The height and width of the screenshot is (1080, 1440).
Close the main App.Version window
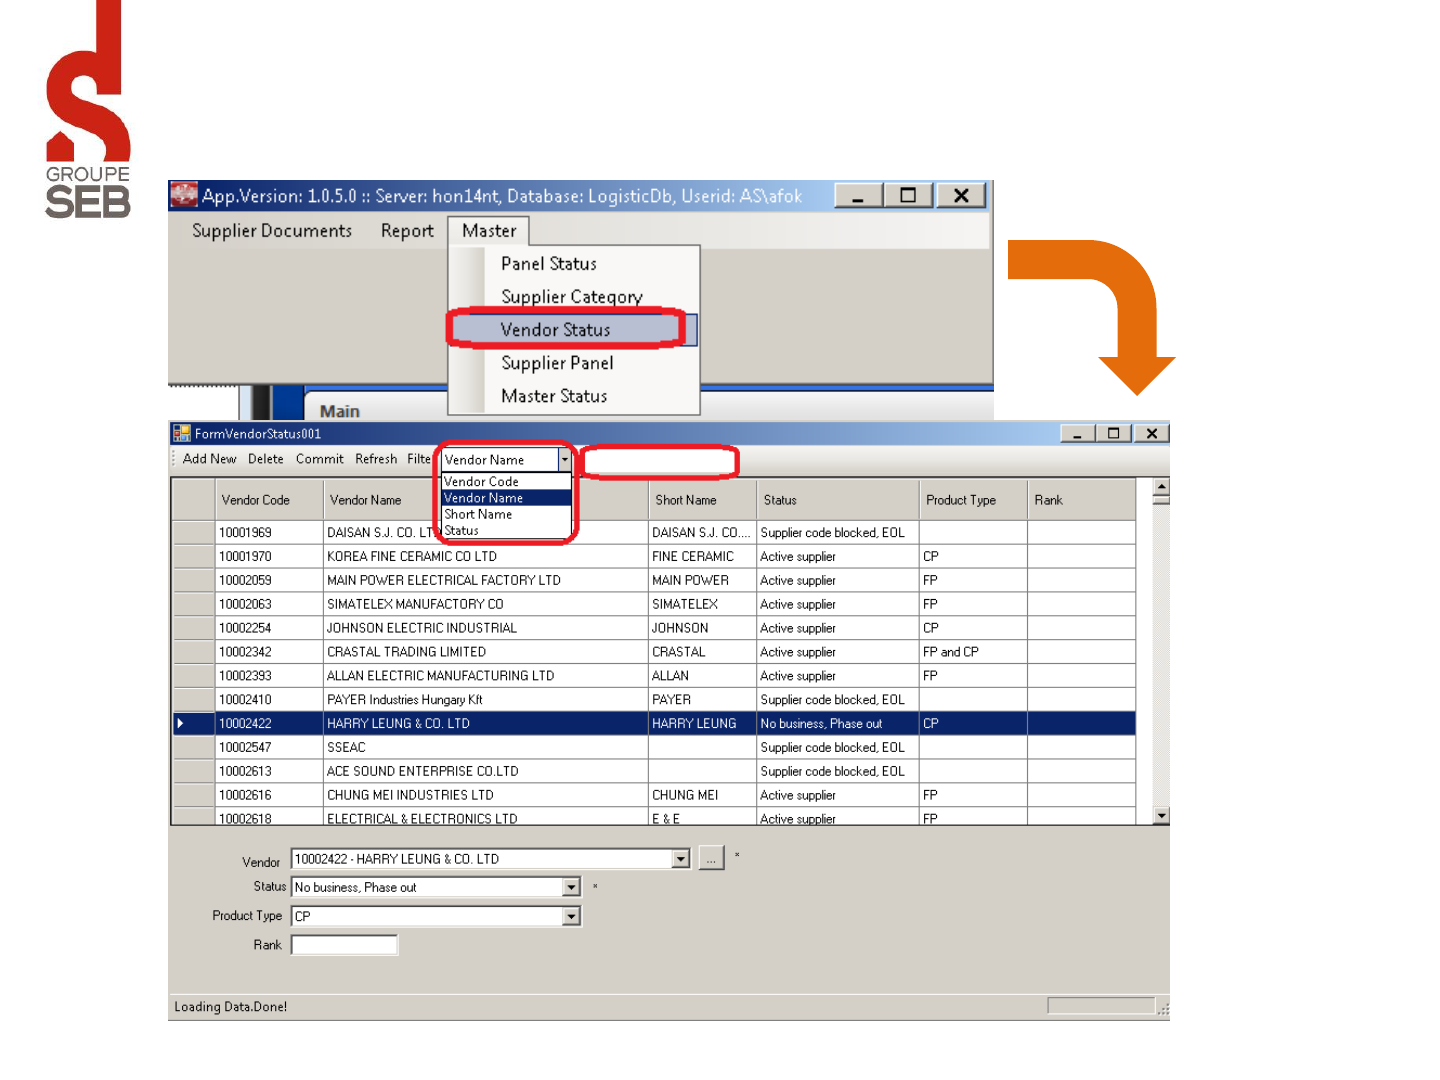[961, 196]
